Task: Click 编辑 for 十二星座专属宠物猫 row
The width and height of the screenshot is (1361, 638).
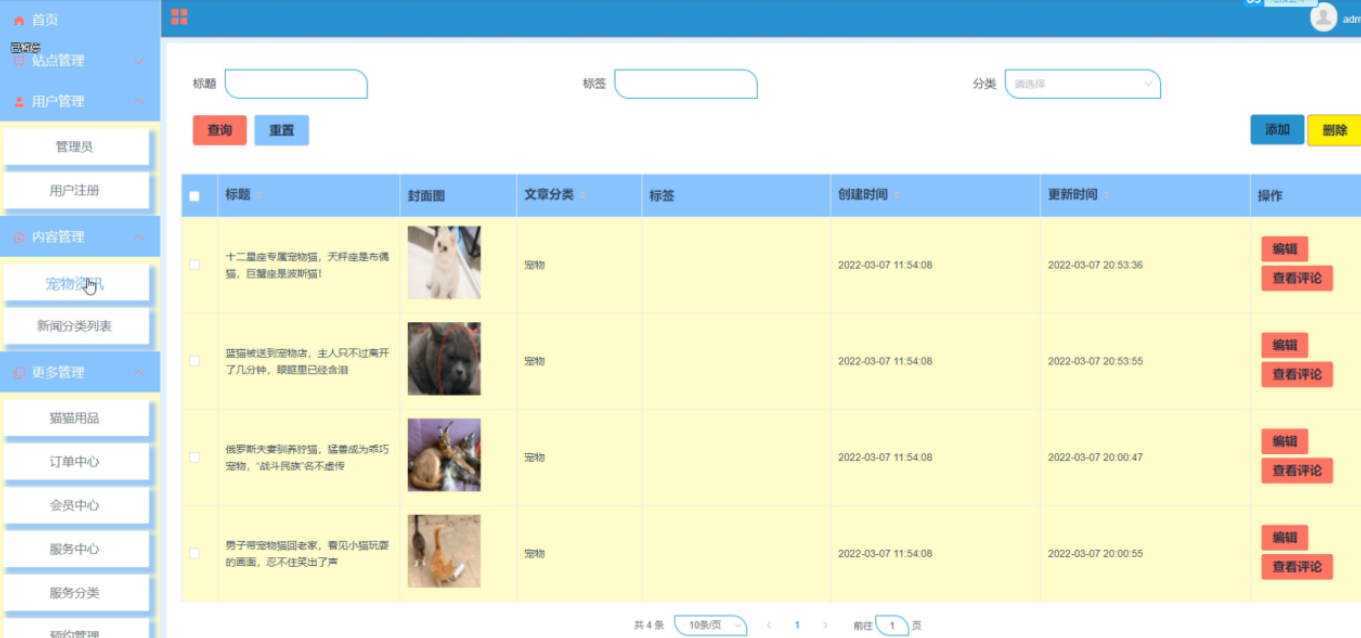Action: tap(1285, 249)
